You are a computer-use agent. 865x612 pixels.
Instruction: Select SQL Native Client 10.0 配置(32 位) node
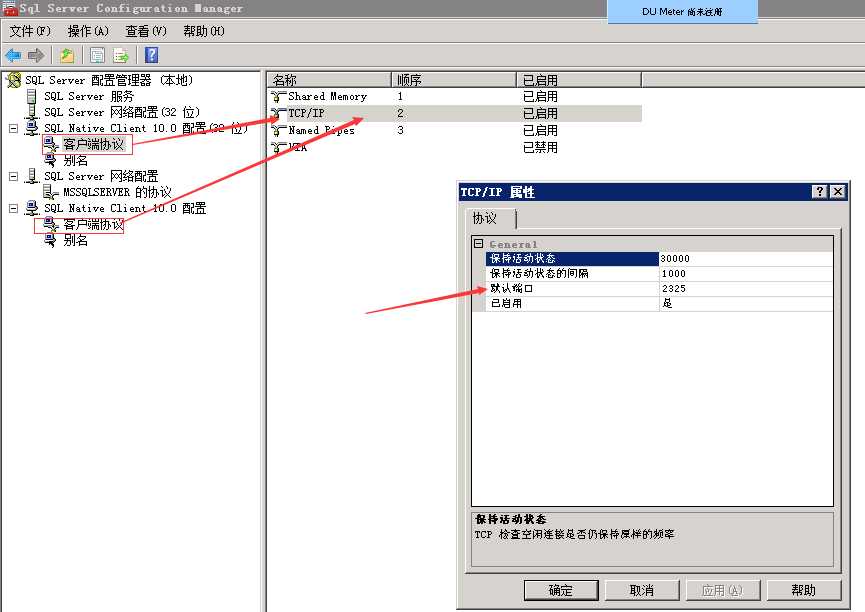click(146, 129)
